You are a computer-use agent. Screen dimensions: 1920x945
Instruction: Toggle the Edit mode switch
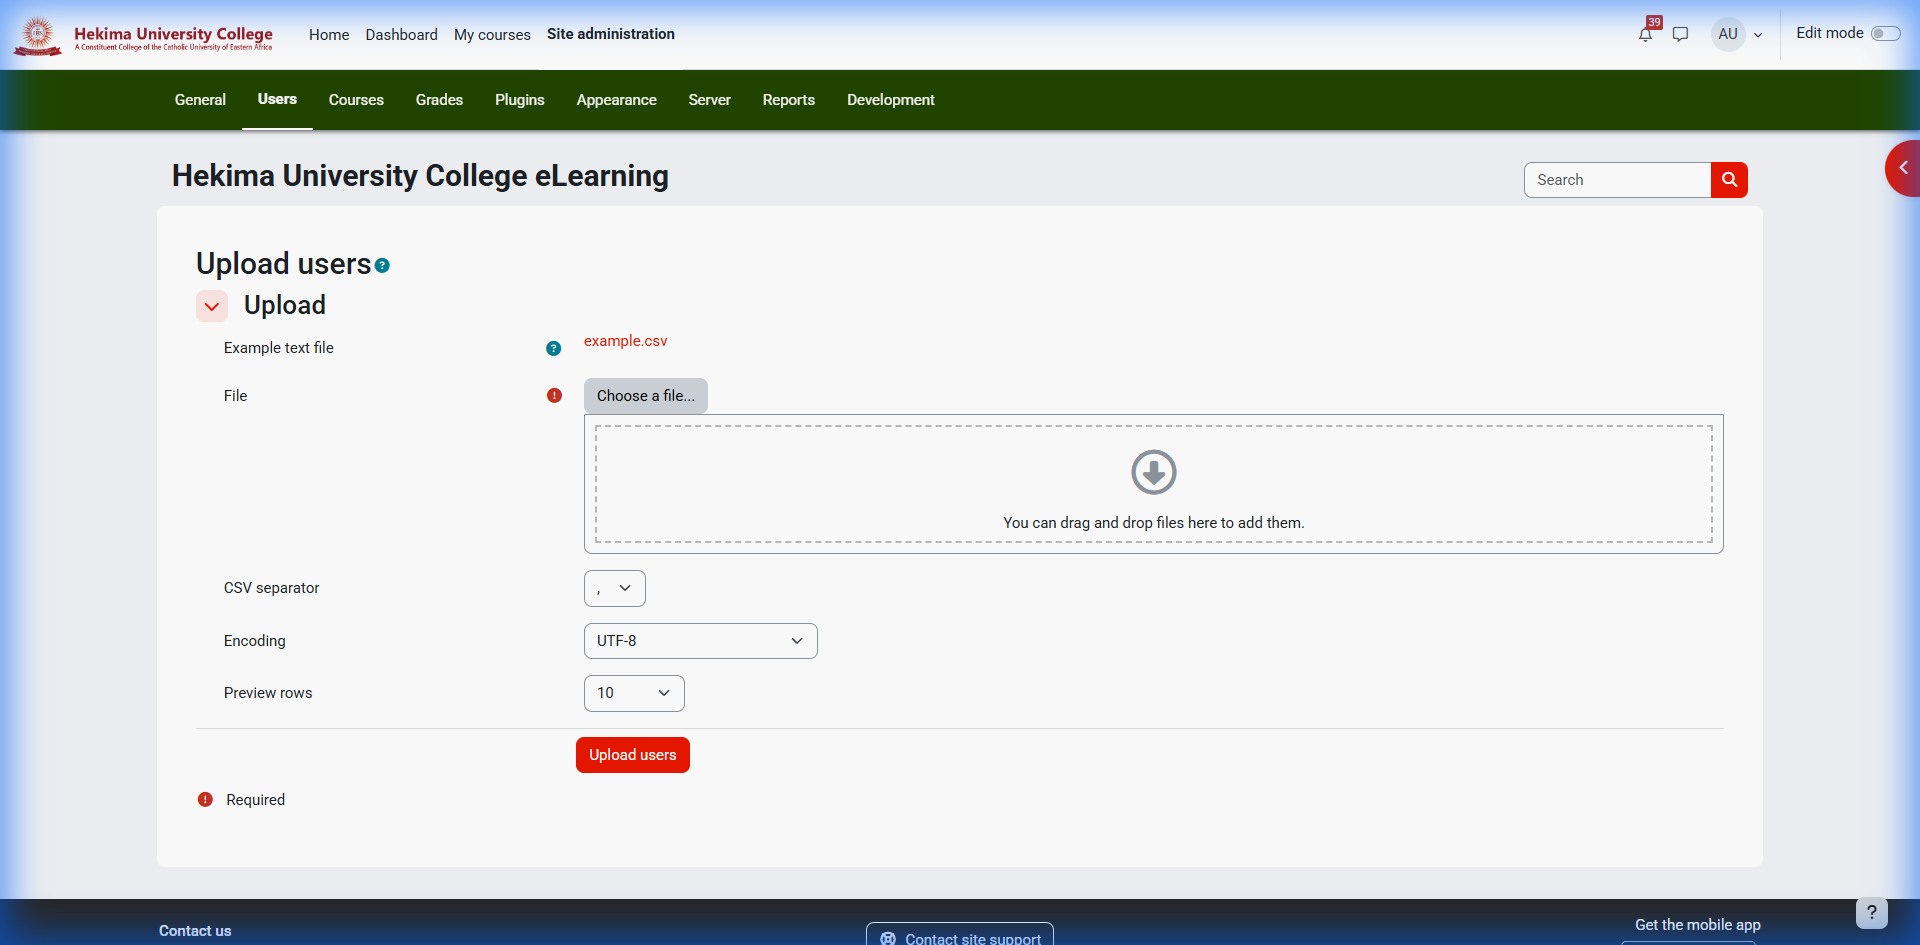[x=1885, y=34]
